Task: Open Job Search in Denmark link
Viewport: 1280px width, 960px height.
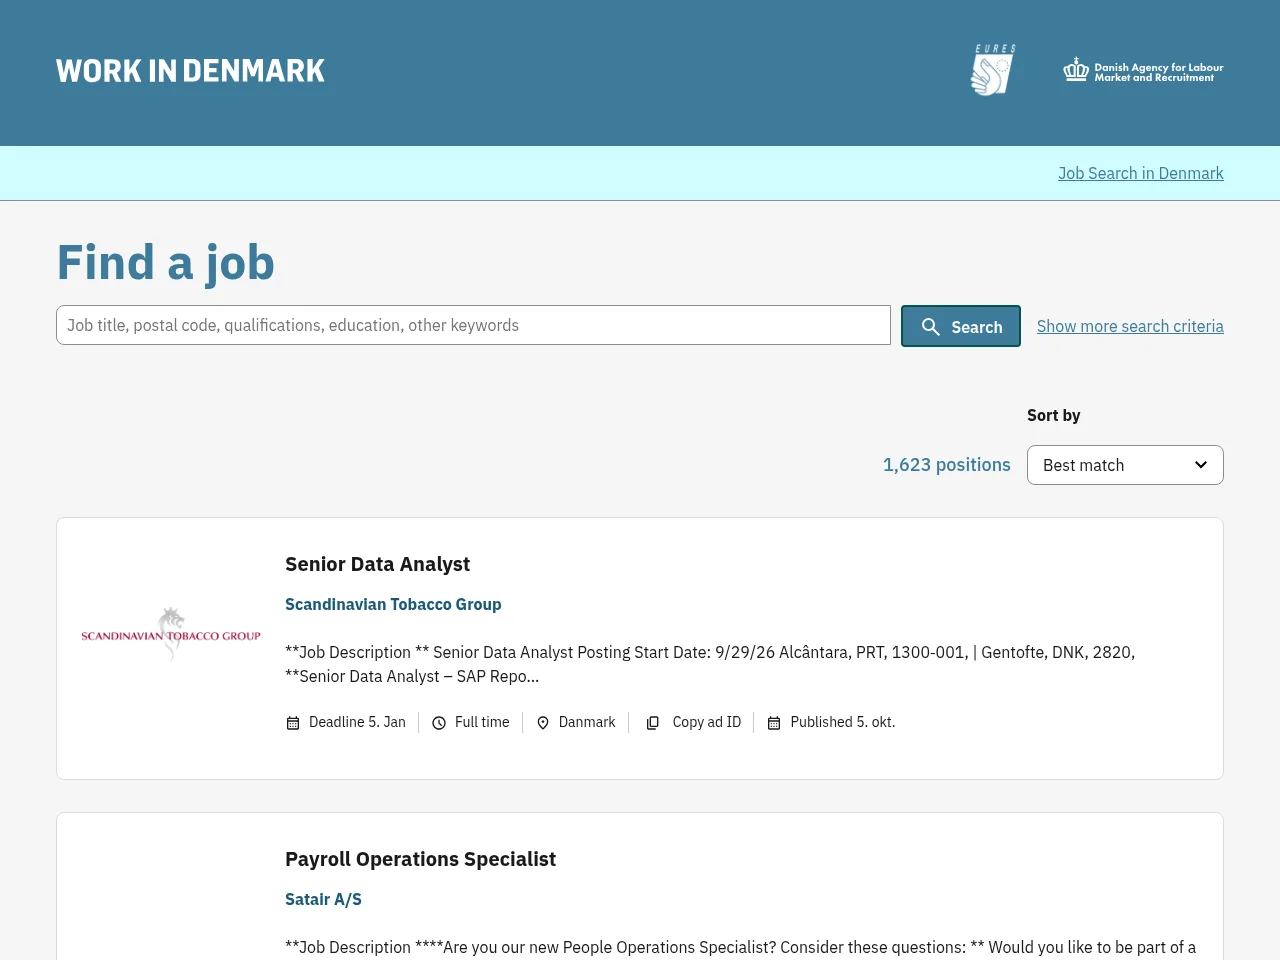Action: point(1141,173)
